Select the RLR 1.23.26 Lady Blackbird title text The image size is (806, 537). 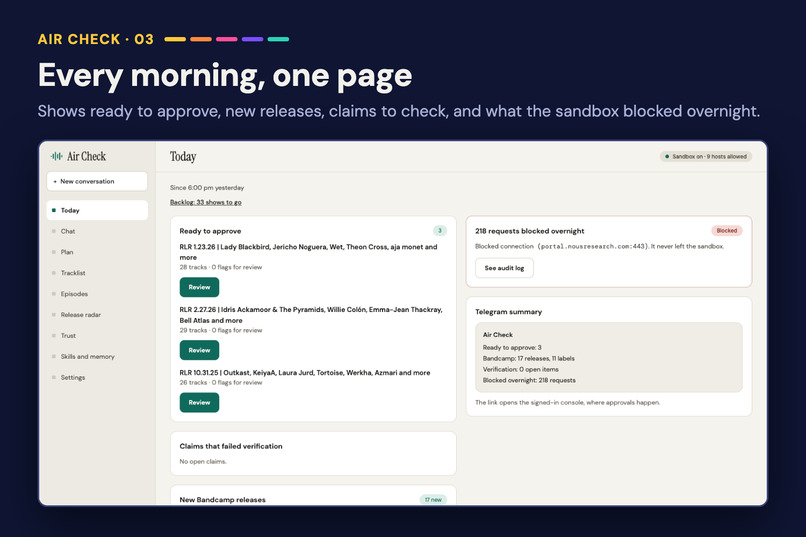pyautogui.click(x=308, y=252)
